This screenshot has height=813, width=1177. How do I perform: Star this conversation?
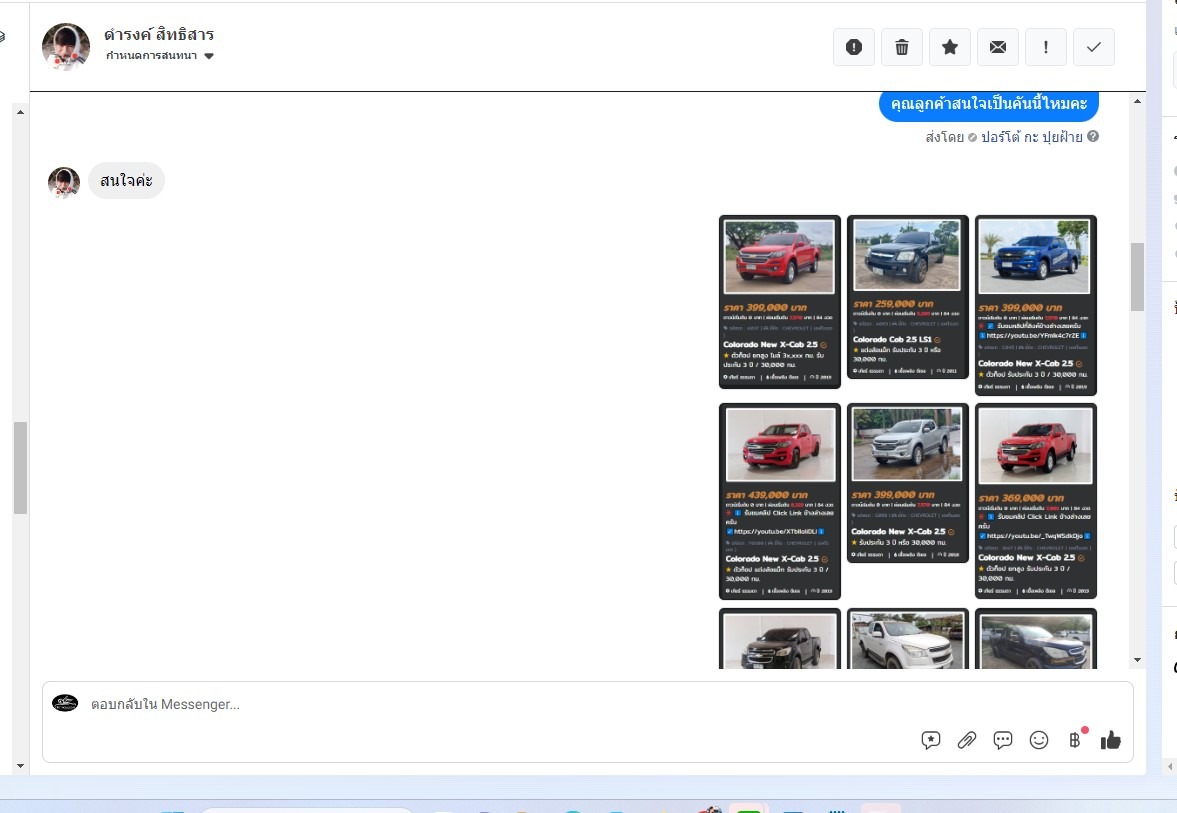(949, 47)
